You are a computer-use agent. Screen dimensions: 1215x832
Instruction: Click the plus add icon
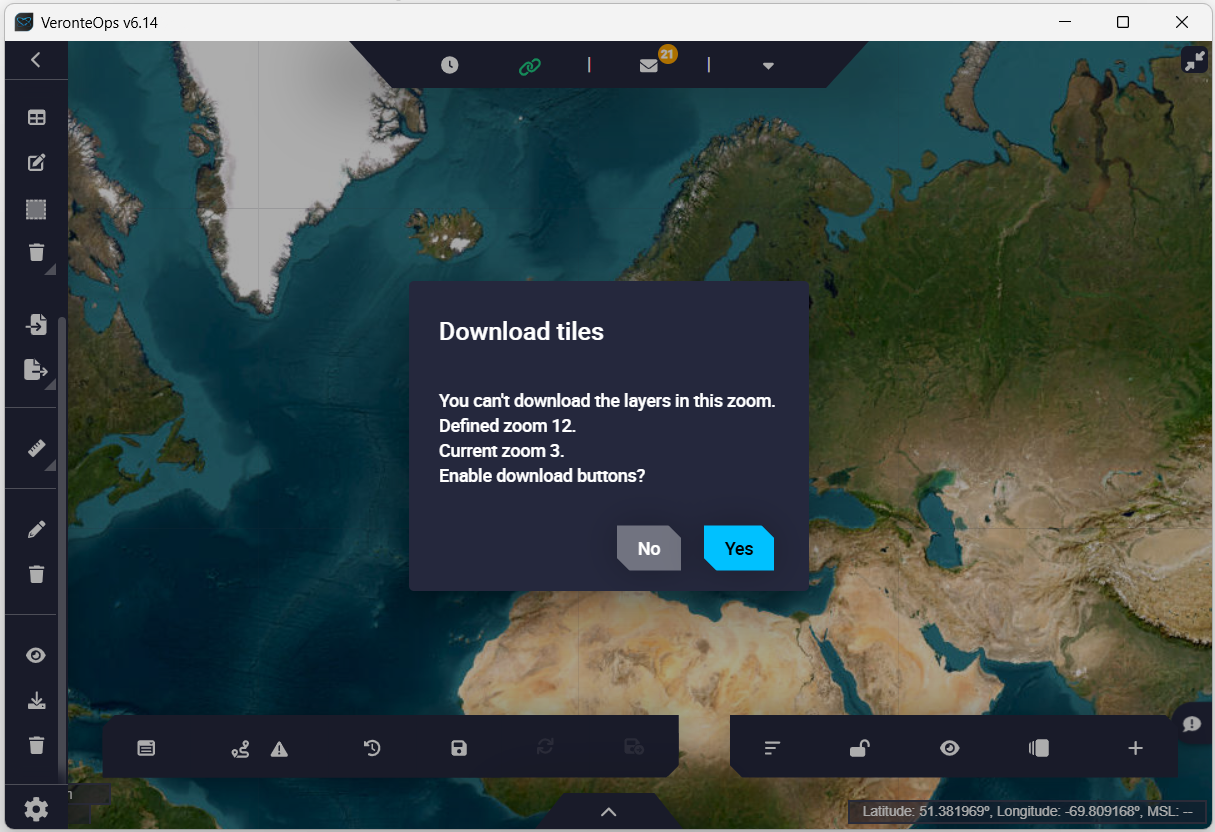(1135, 748)
